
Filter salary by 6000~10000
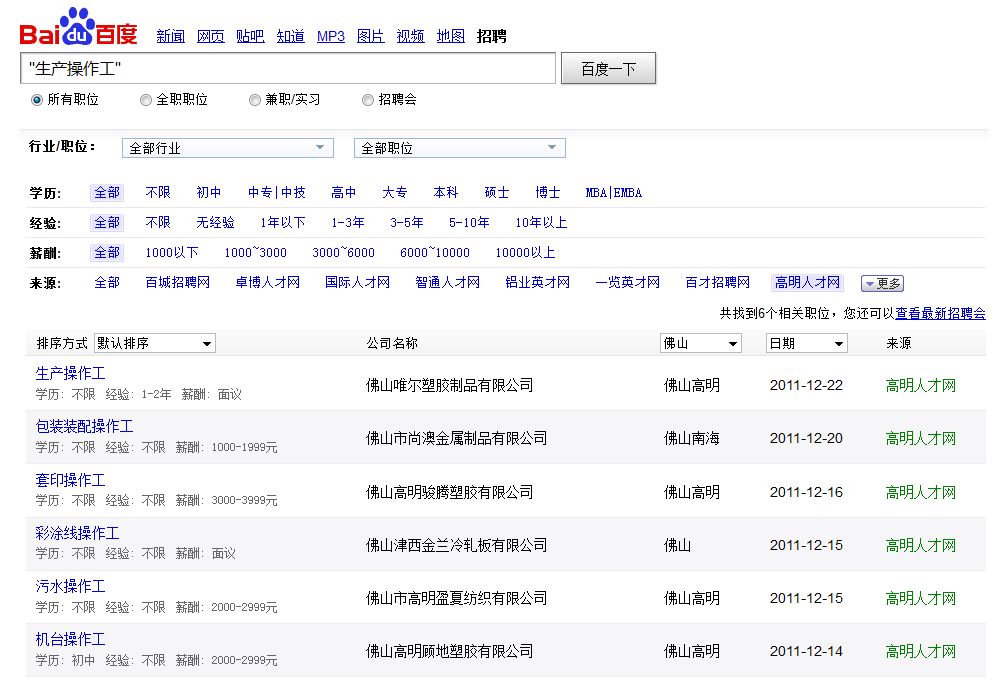pyautogui.click(x=435, y=253)
